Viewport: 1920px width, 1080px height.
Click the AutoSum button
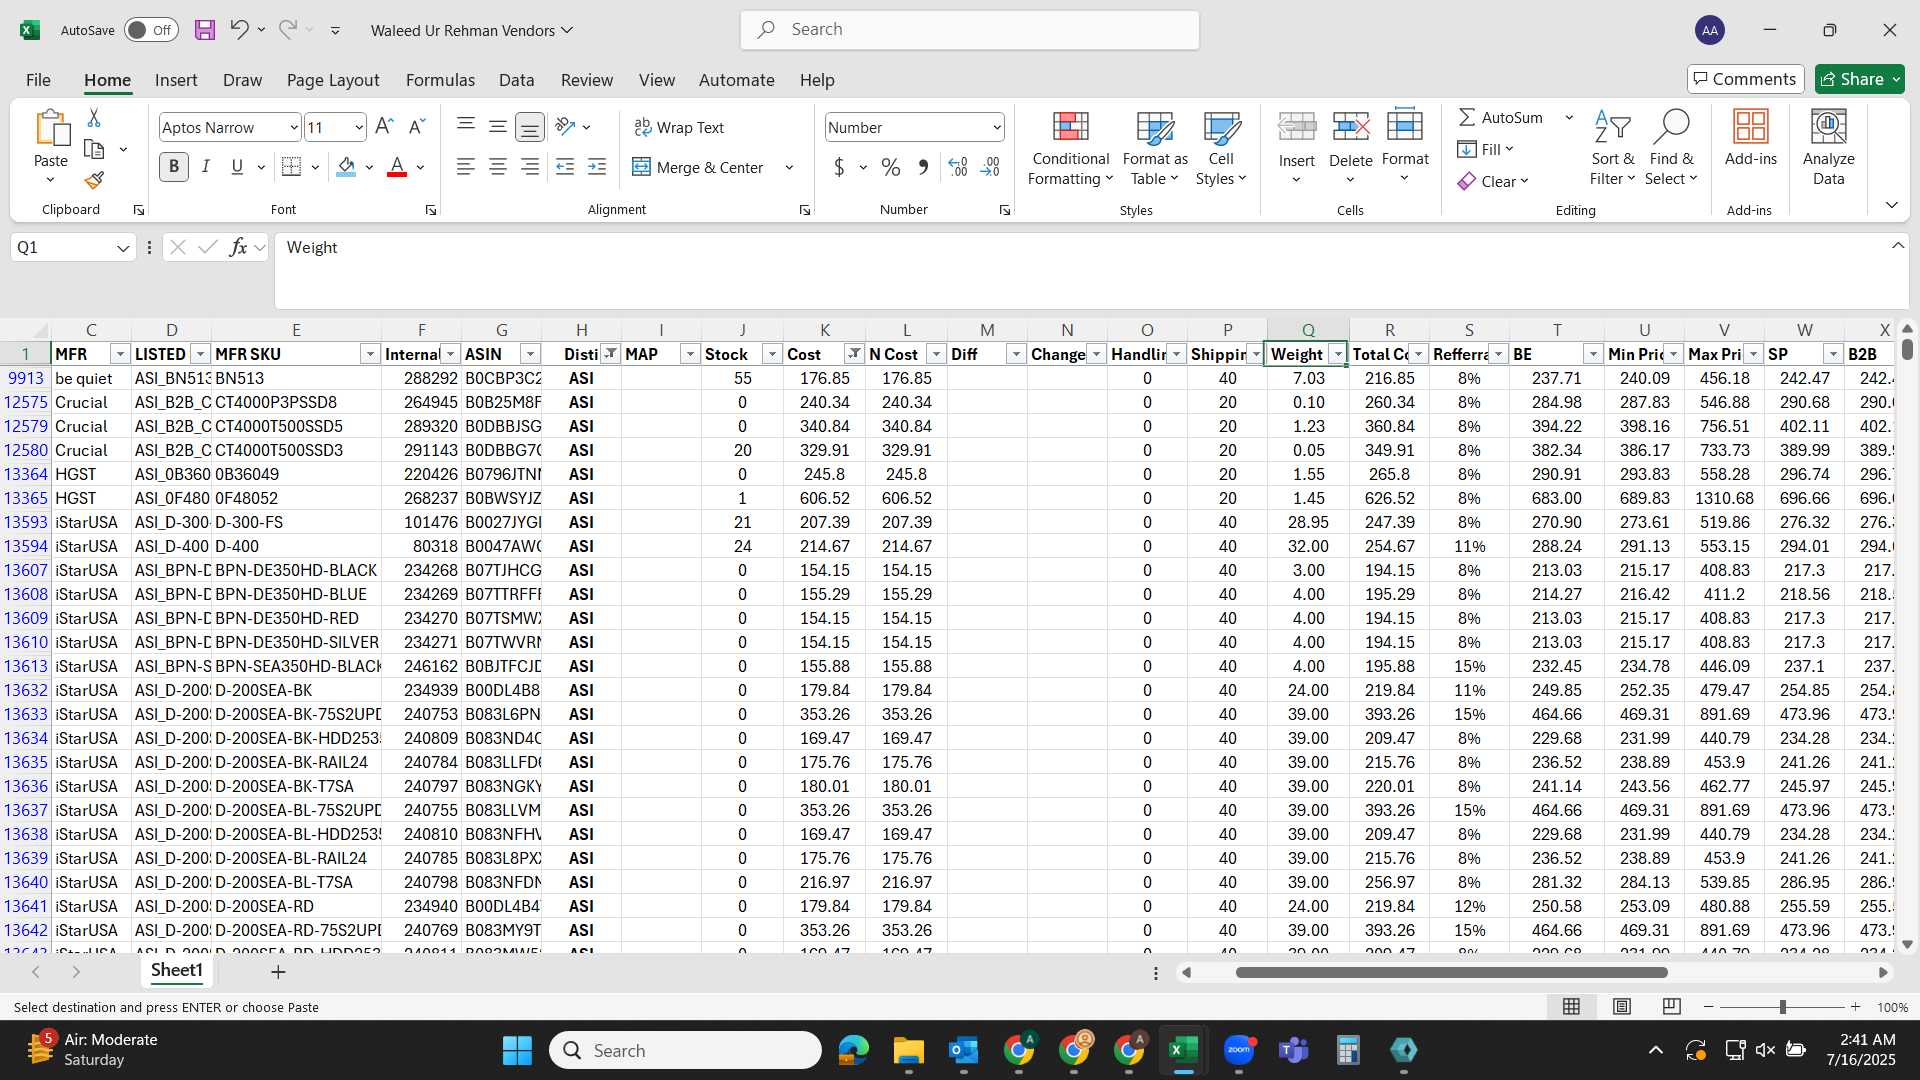click(x=1501, y=117)
